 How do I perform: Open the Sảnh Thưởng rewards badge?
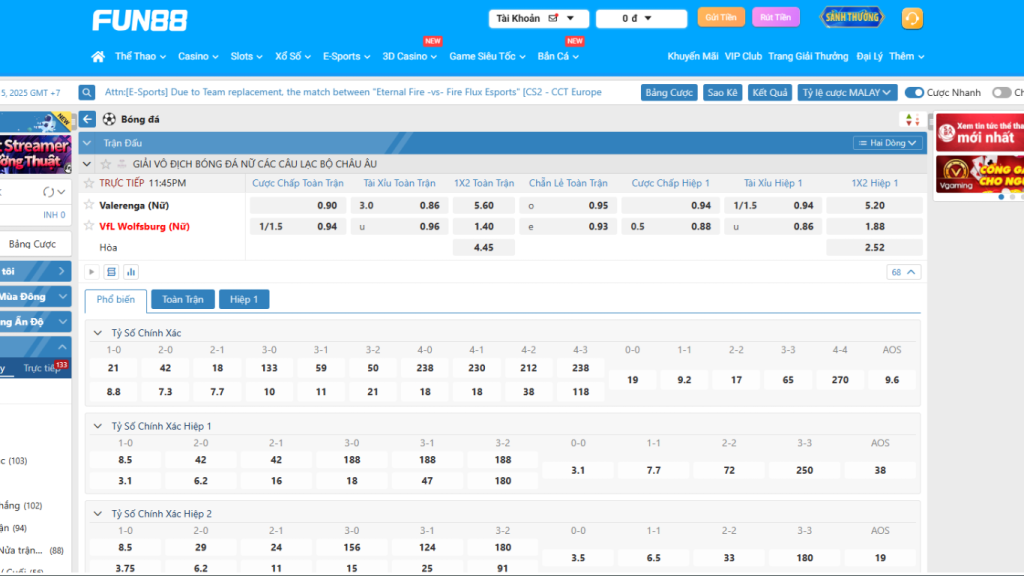[x=851, y=18]
